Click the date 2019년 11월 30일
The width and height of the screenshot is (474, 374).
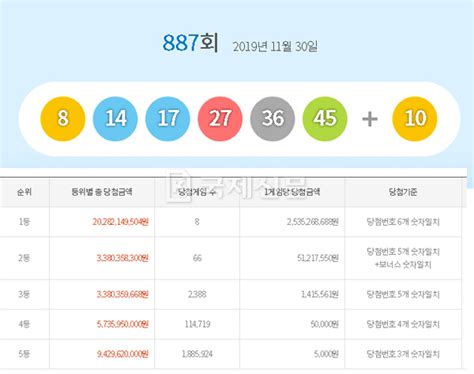click(275, 47)
